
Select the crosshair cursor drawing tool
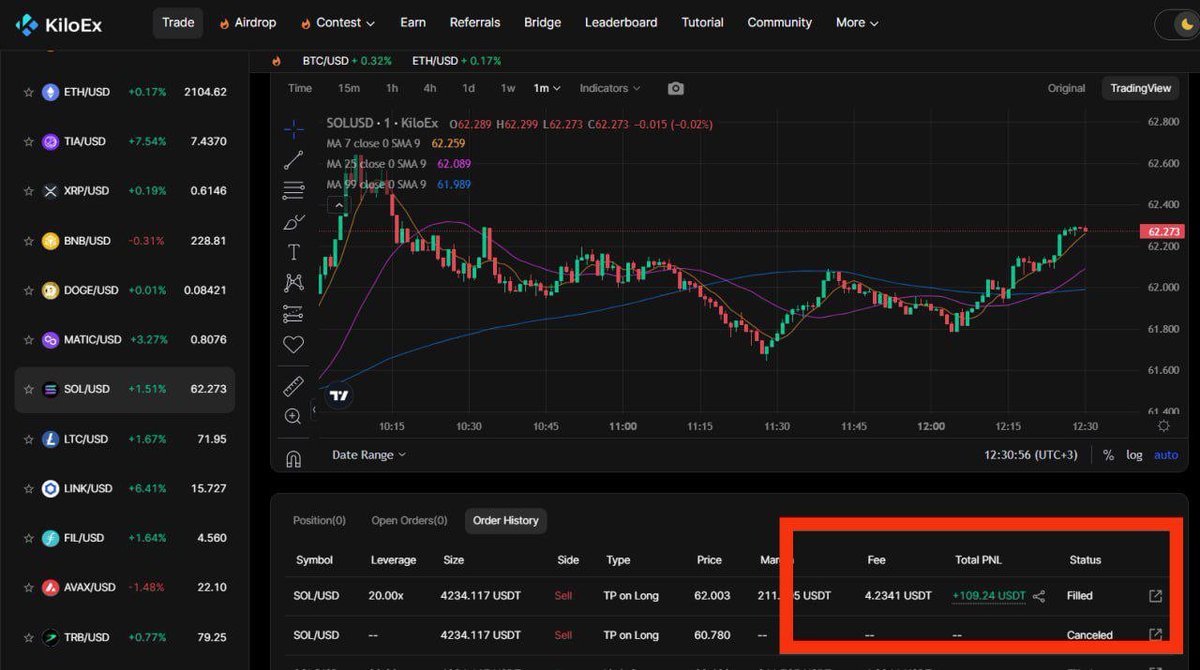[x=293, y=128]
